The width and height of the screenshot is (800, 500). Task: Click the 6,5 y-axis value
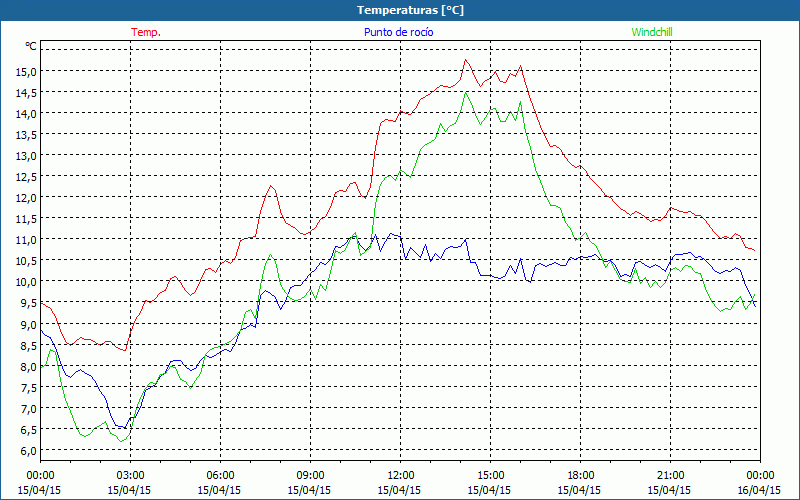tap(29, 430)
